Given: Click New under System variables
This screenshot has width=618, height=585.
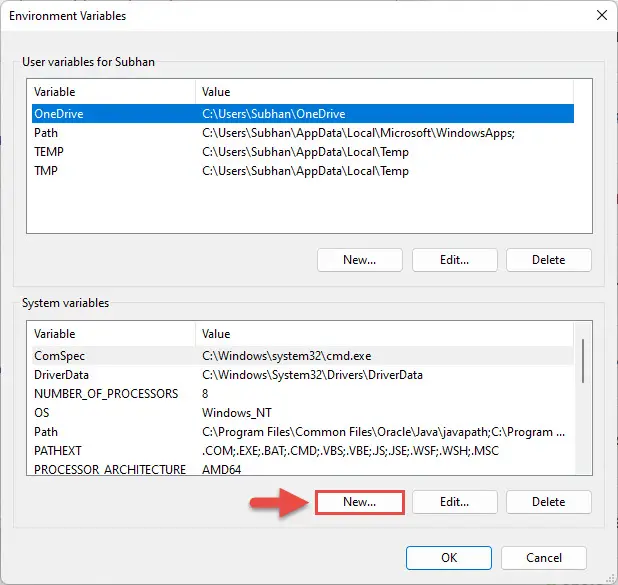Looking at the screenshot, I should (x=359, y=502).
